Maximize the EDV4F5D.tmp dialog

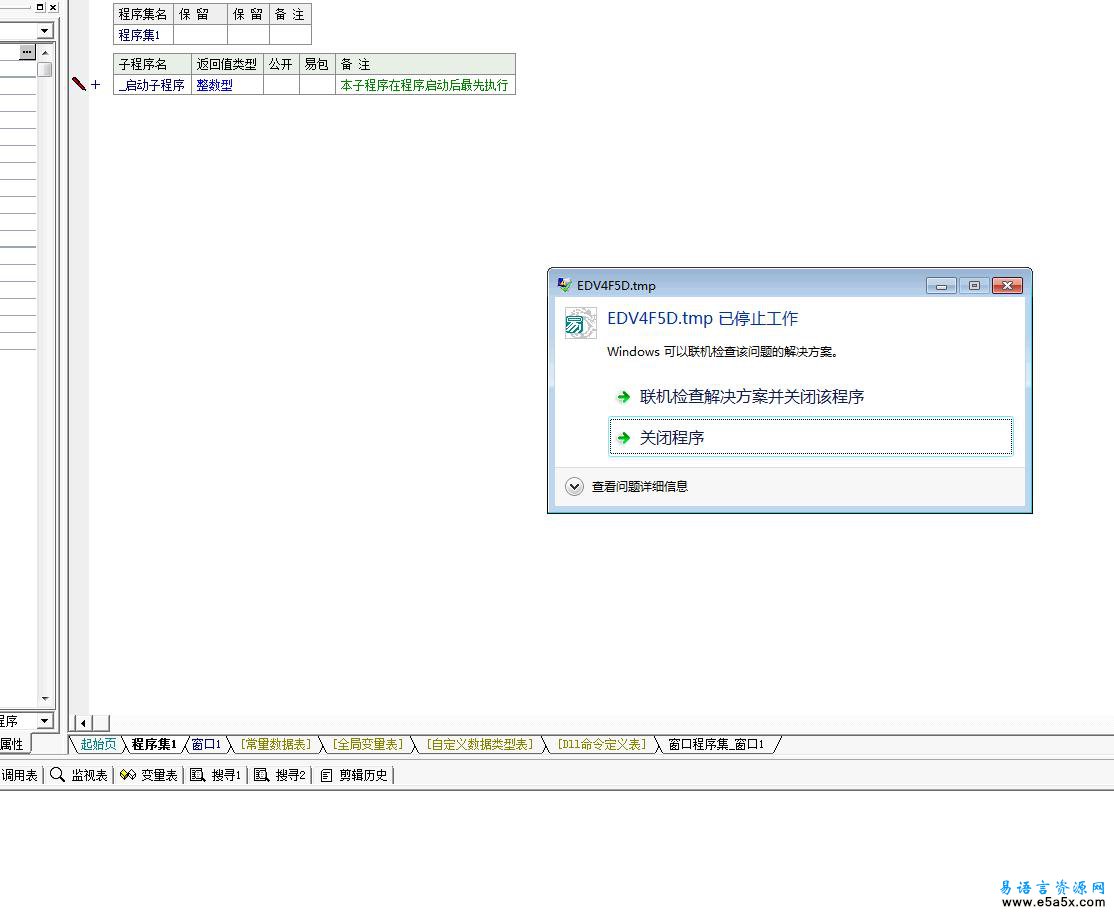point(974,286)
